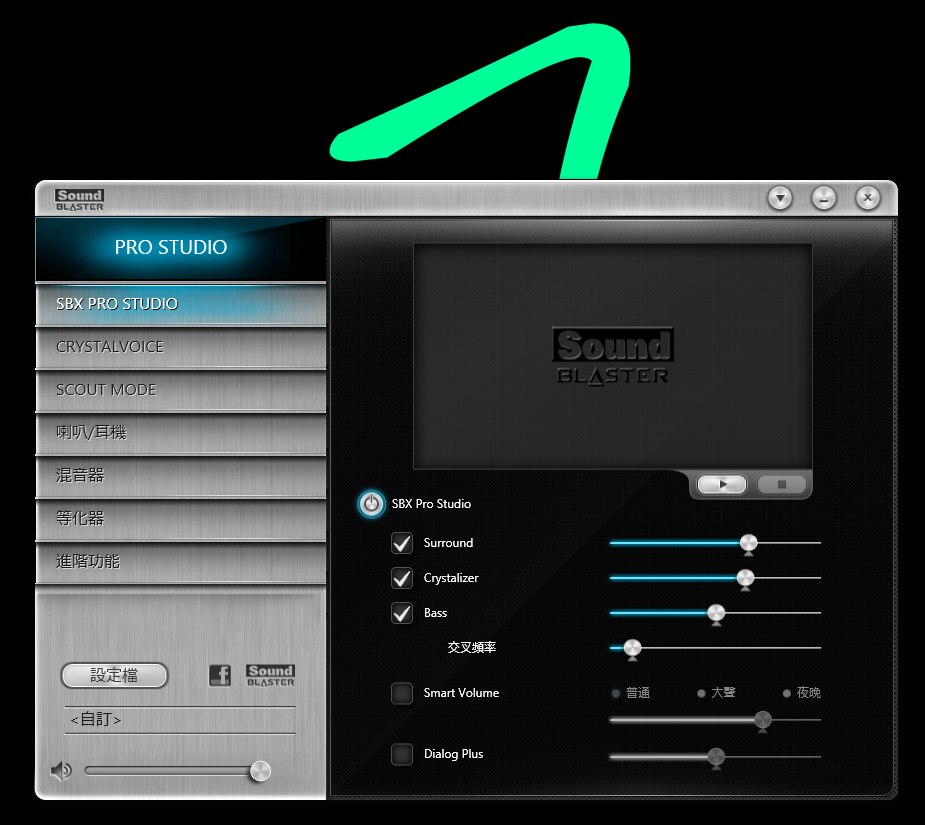
Task: Enable the Smart Volume checkbox
Action: coord(402,693)
